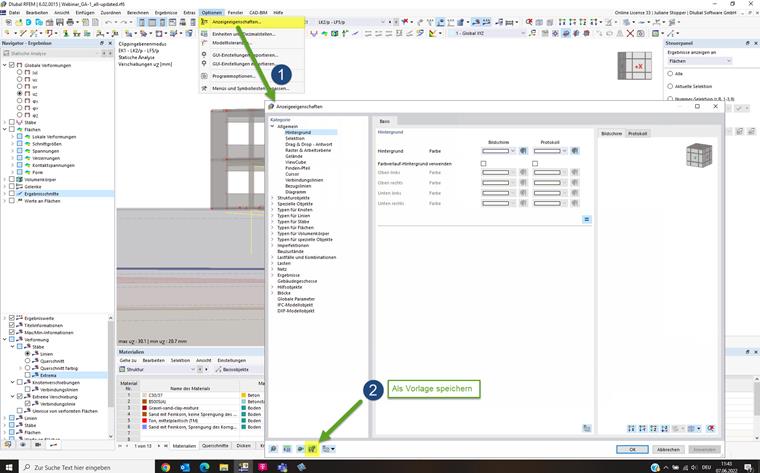Toggle the Ergebniswerte checkbox

(12, 318)
